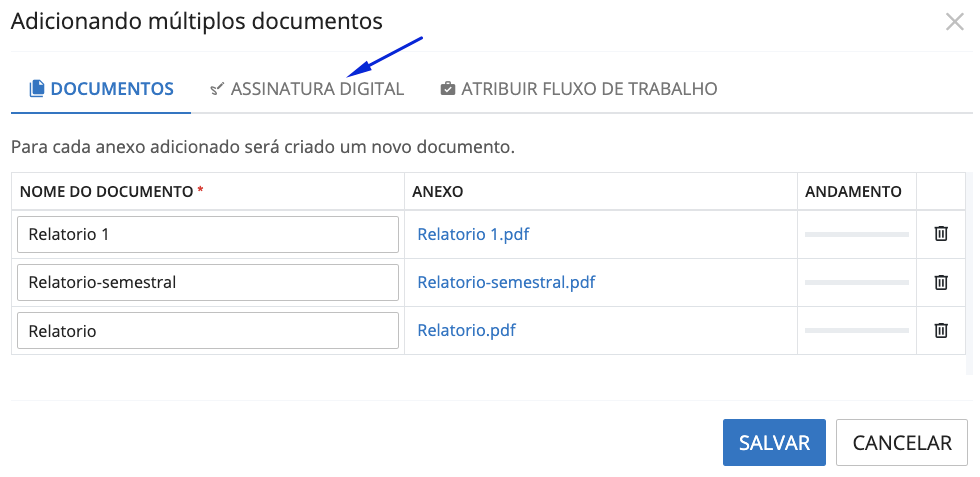Delete the Relatorio 1 document row
980x477 pixels.
[941, 234]
